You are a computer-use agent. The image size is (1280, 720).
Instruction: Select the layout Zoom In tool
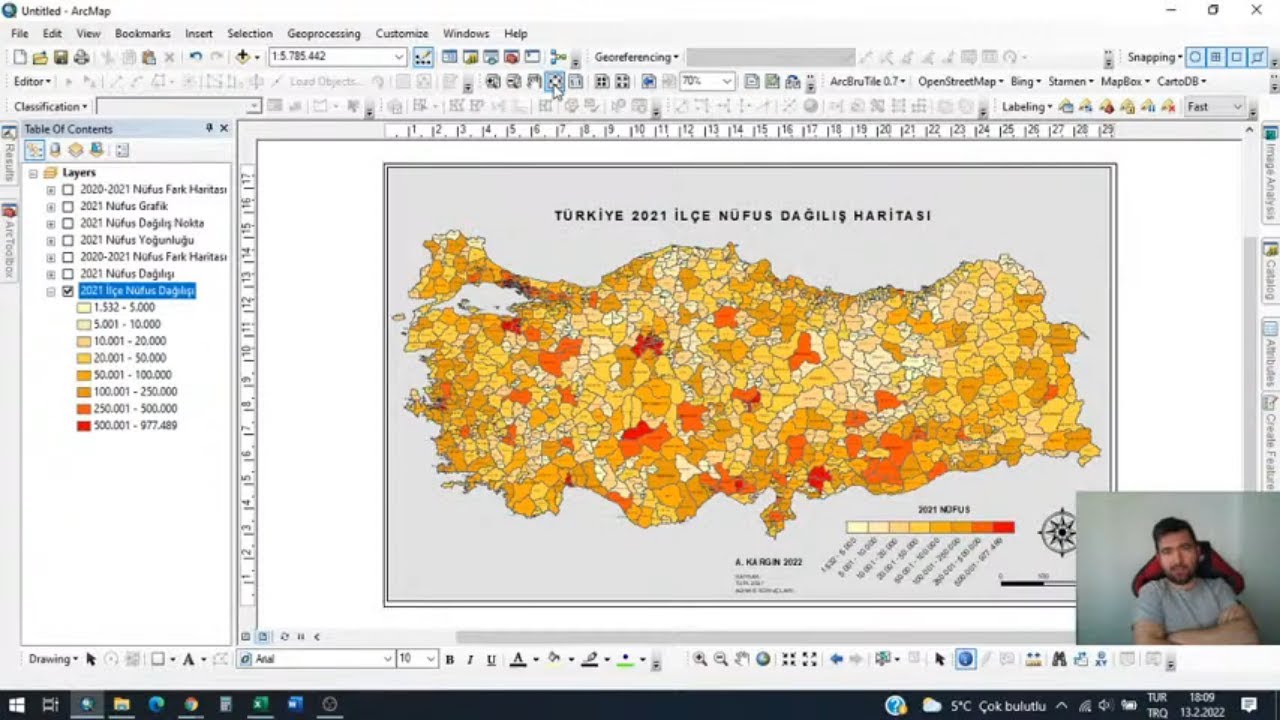(x=493, y=81)
